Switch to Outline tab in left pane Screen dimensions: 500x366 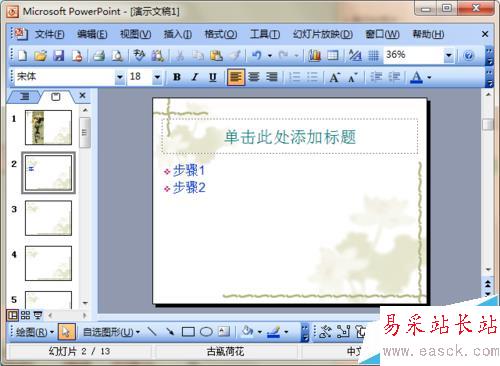24,97
